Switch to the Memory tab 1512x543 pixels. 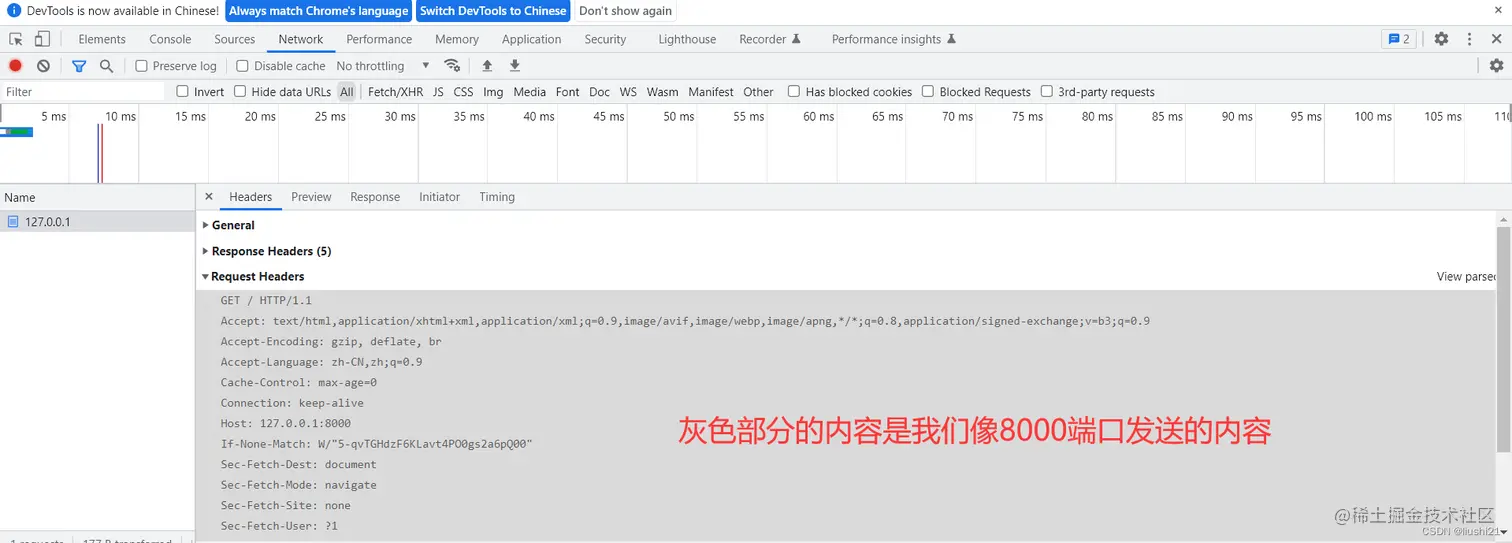click(x=457, y=39)
